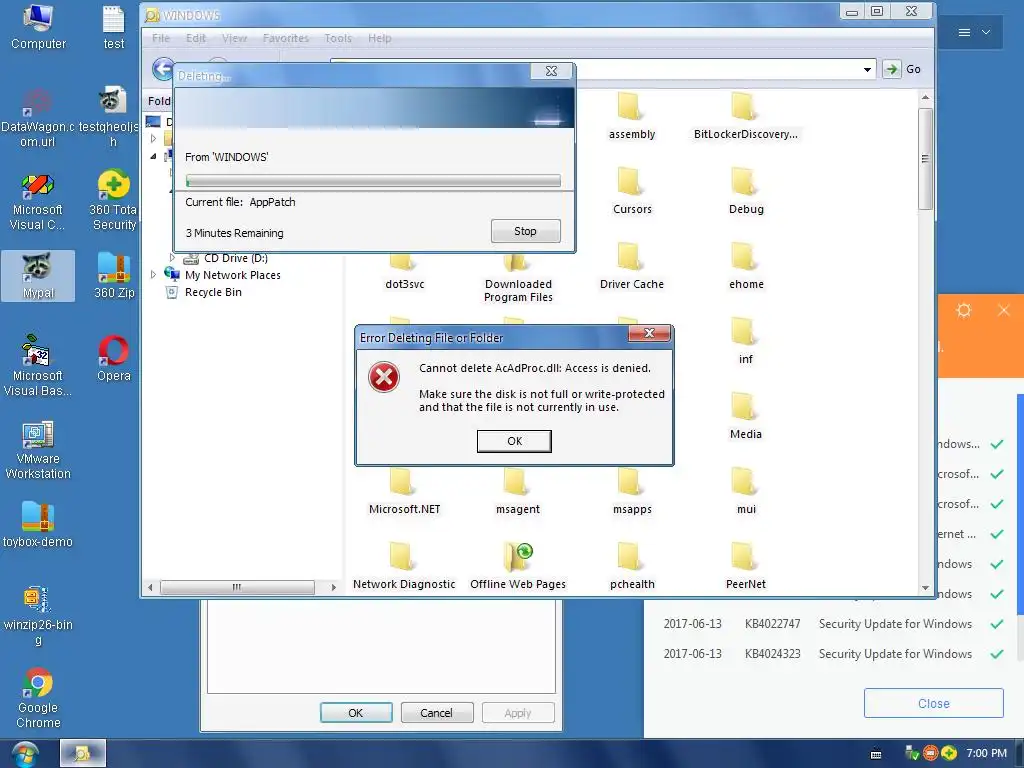
Task: Launch the Opera browser shortcut
Action: point(114,359)
